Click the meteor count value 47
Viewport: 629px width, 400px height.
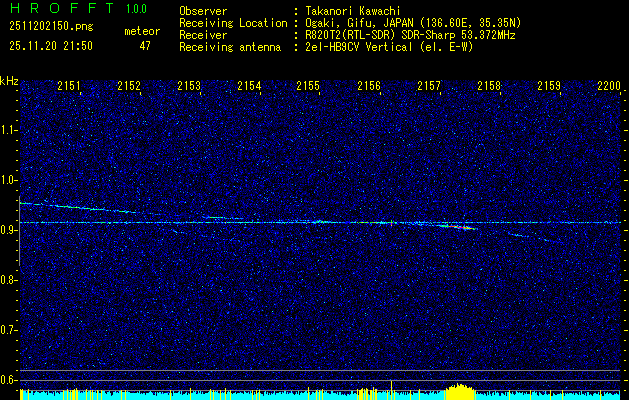pos(145,46)
